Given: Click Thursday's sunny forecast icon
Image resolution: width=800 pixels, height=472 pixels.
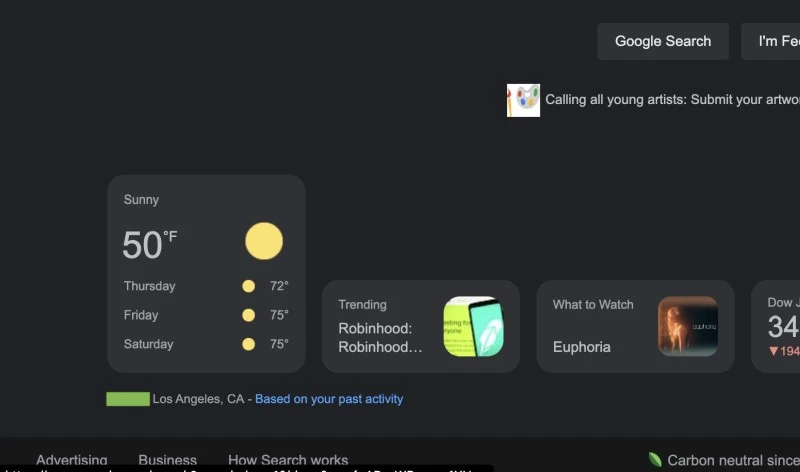Looking at the screenshot, I should point(248,286).
